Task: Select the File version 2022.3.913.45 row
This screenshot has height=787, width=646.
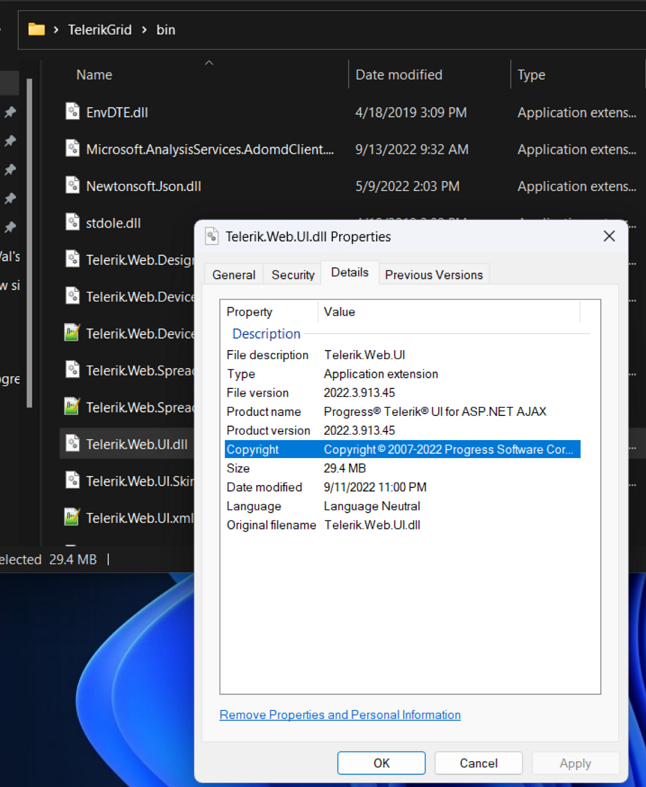Action: (x=403, y=392)
